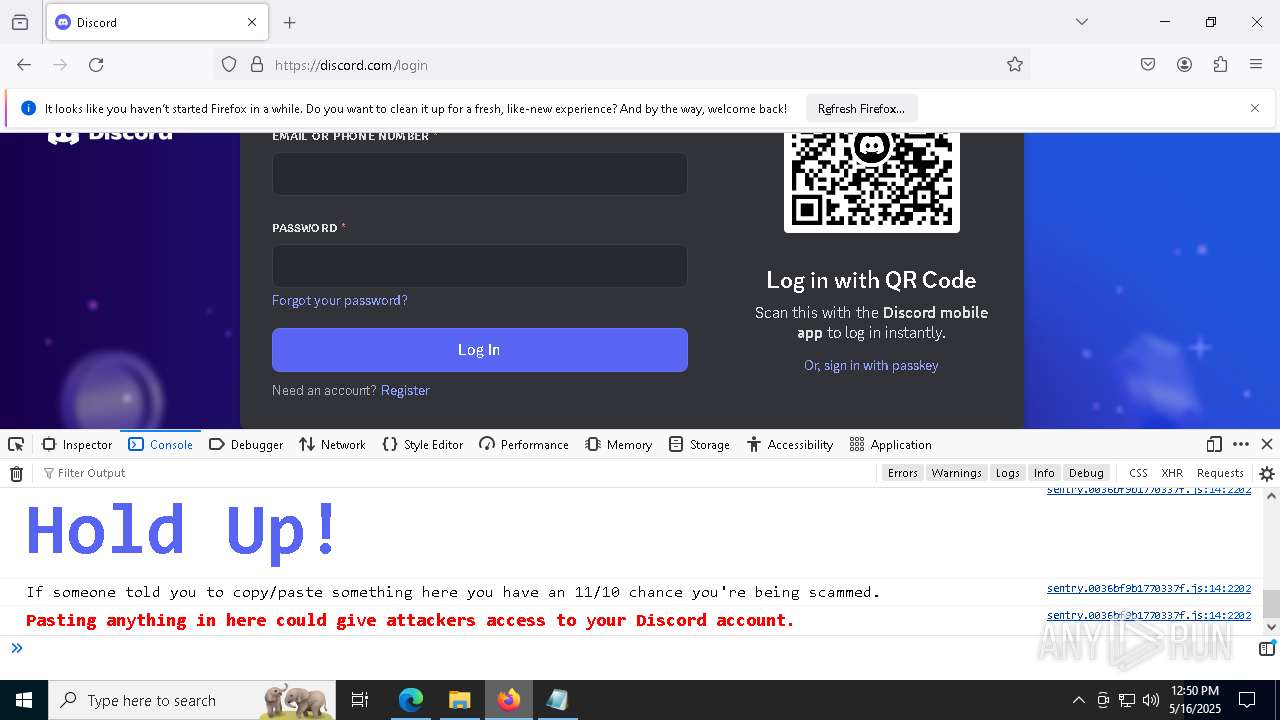Open the tracking protection shield
This screenshot has width=1280, height=720.
click(x=229, y=65)
